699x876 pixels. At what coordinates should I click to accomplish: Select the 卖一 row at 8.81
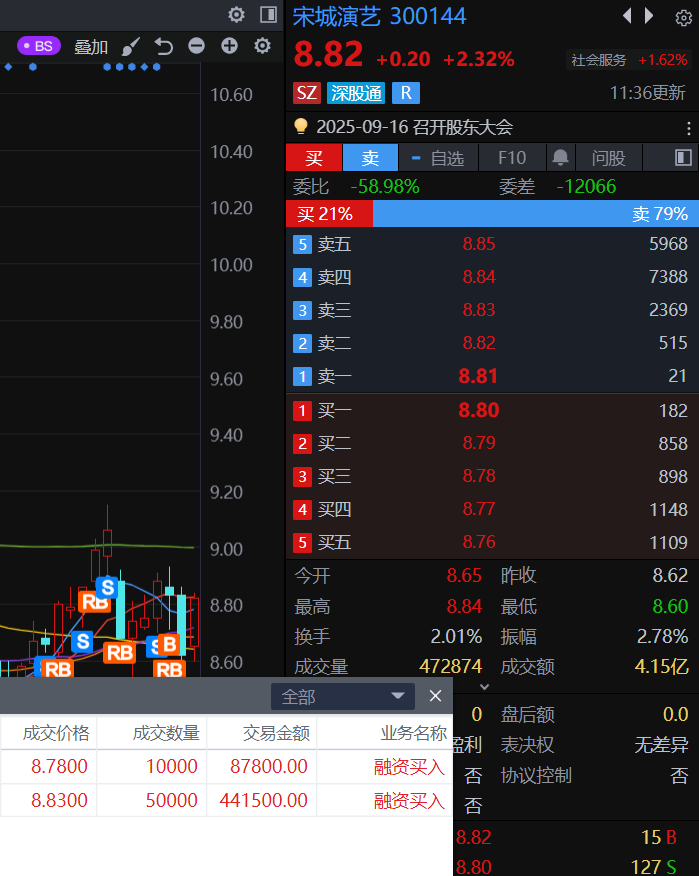[492, 376]
